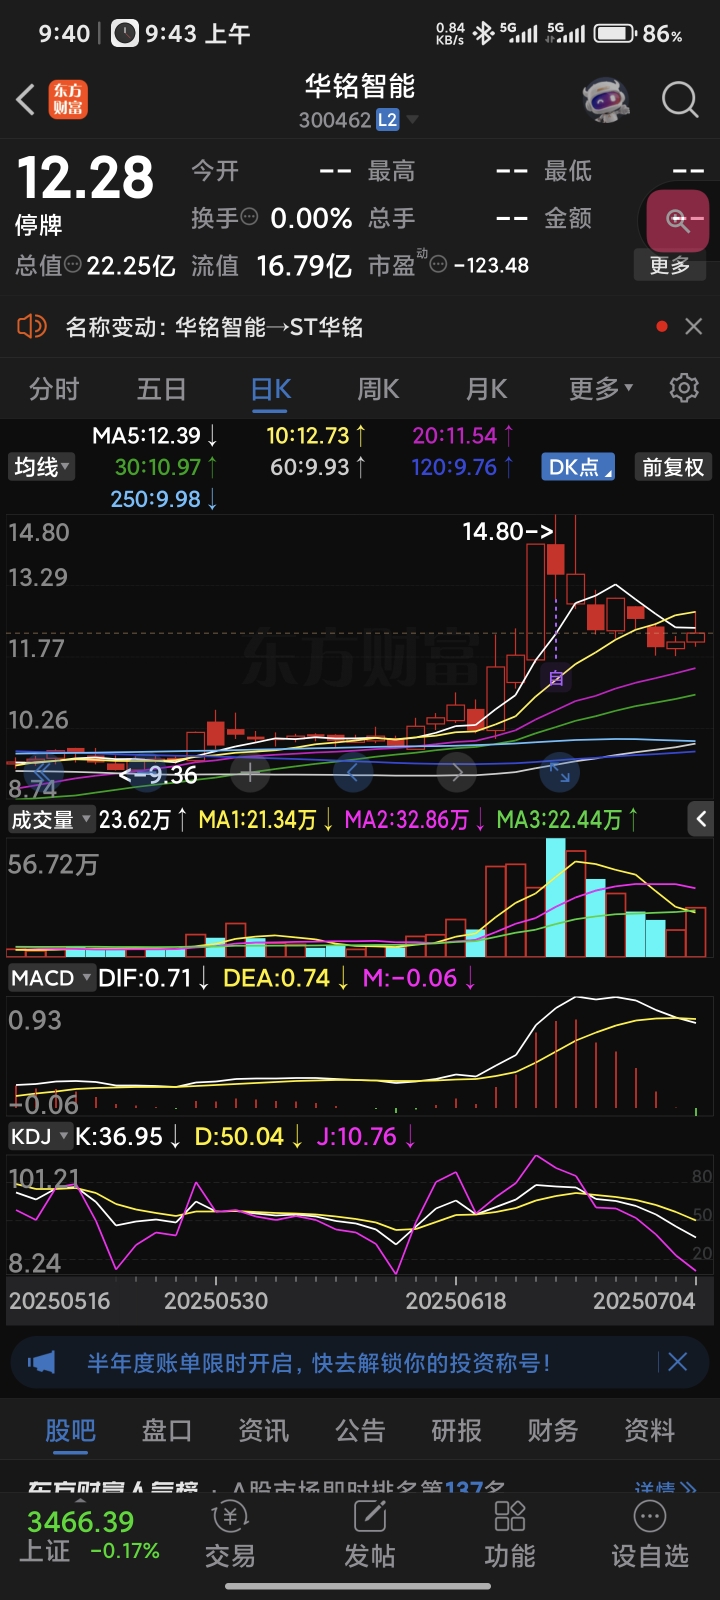The image size is (720, 1600).
Task: Tap the L2 level badge
Action: tap(387, 120)
